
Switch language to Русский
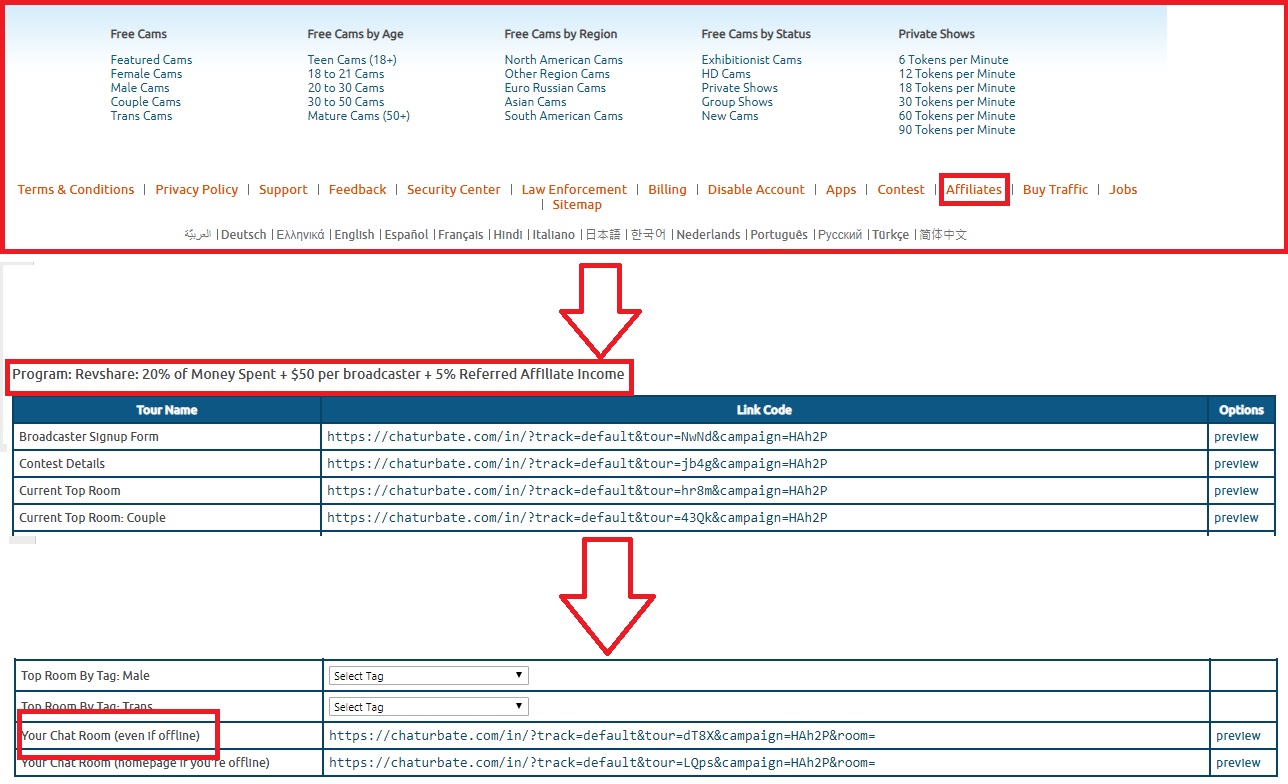840,235
